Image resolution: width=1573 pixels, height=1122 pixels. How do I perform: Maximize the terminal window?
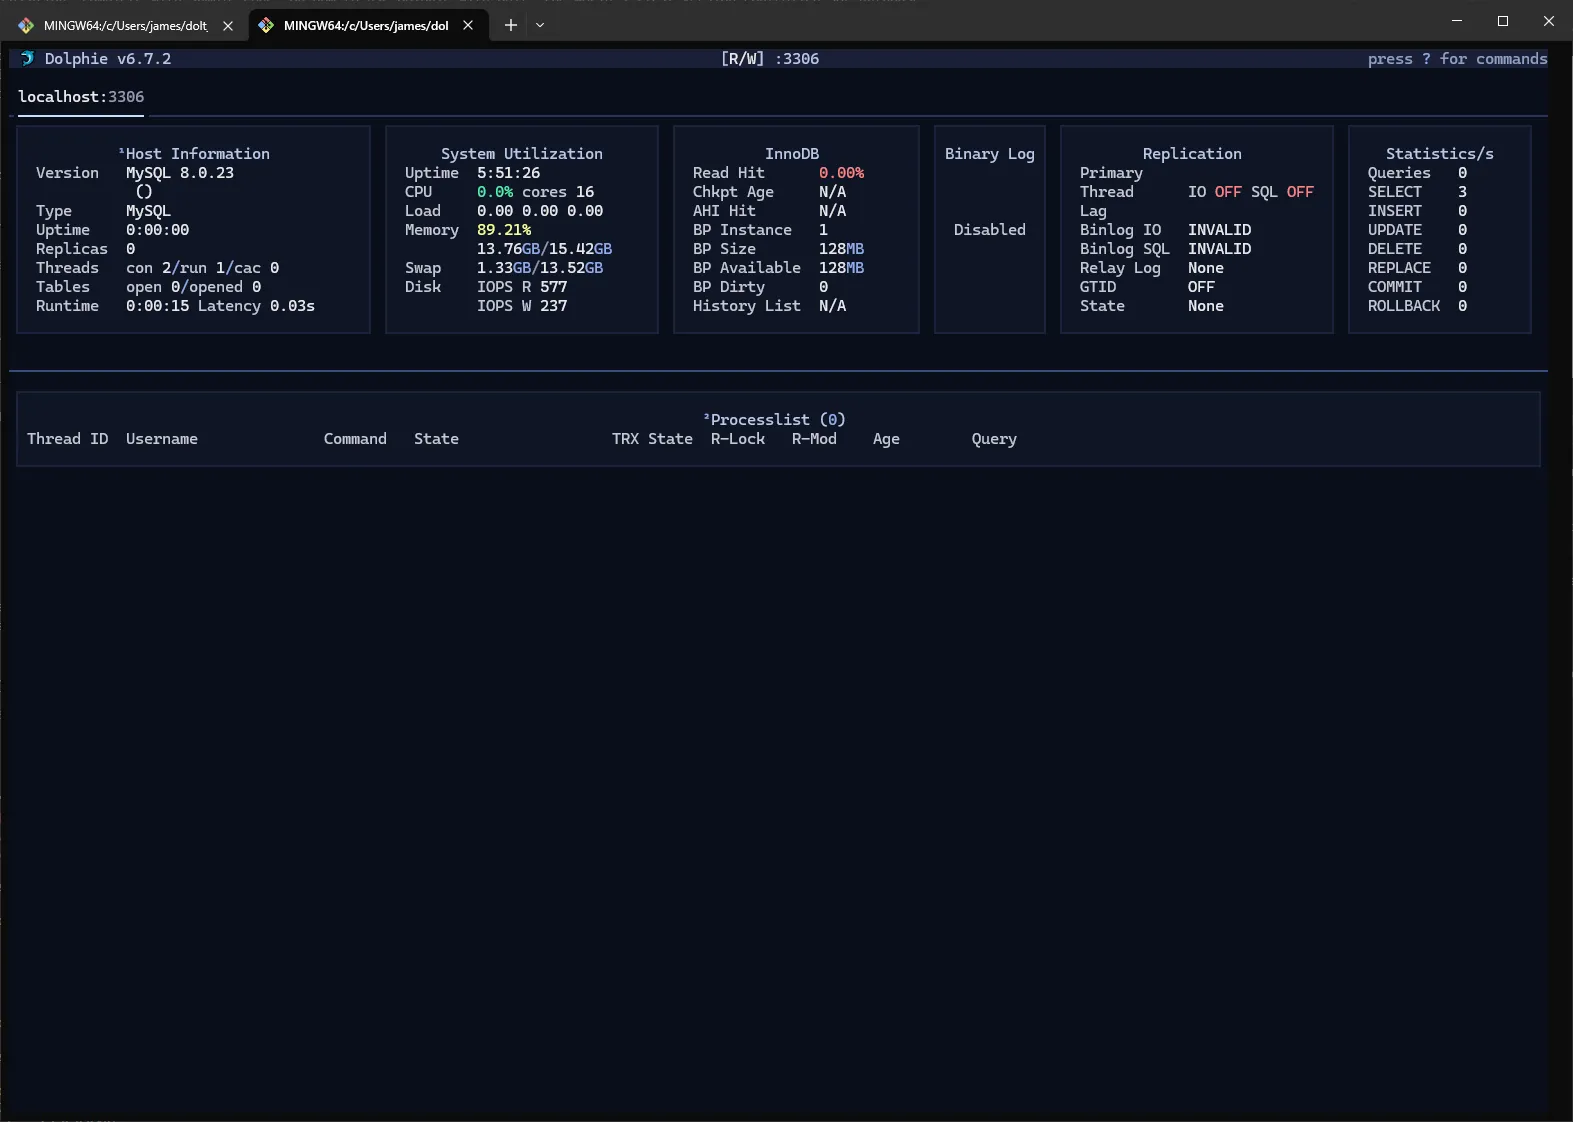coord(1502,21)
